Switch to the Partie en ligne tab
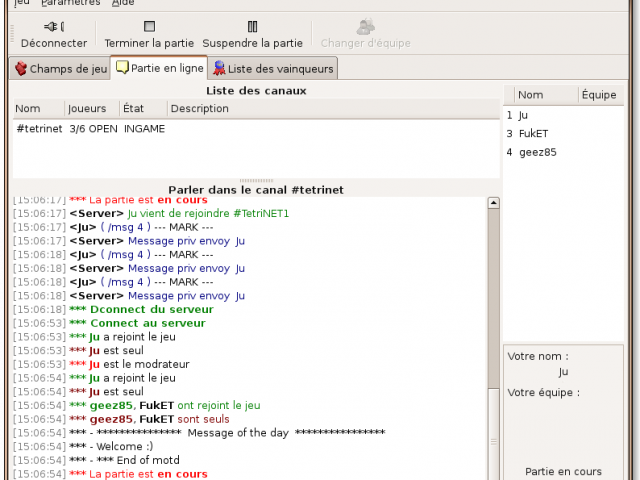The height and width of the screenshot is (480, 640). click(159, 68)
